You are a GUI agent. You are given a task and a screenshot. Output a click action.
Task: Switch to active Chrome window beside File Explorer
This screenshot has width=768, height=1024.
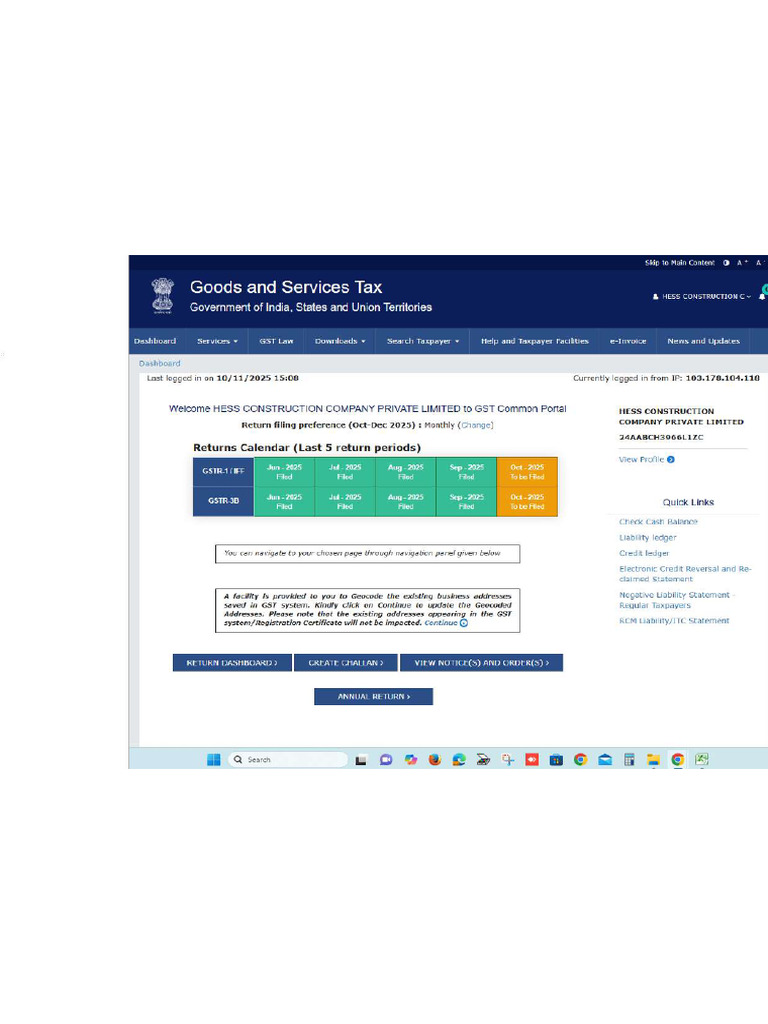(x=678, y=760)
